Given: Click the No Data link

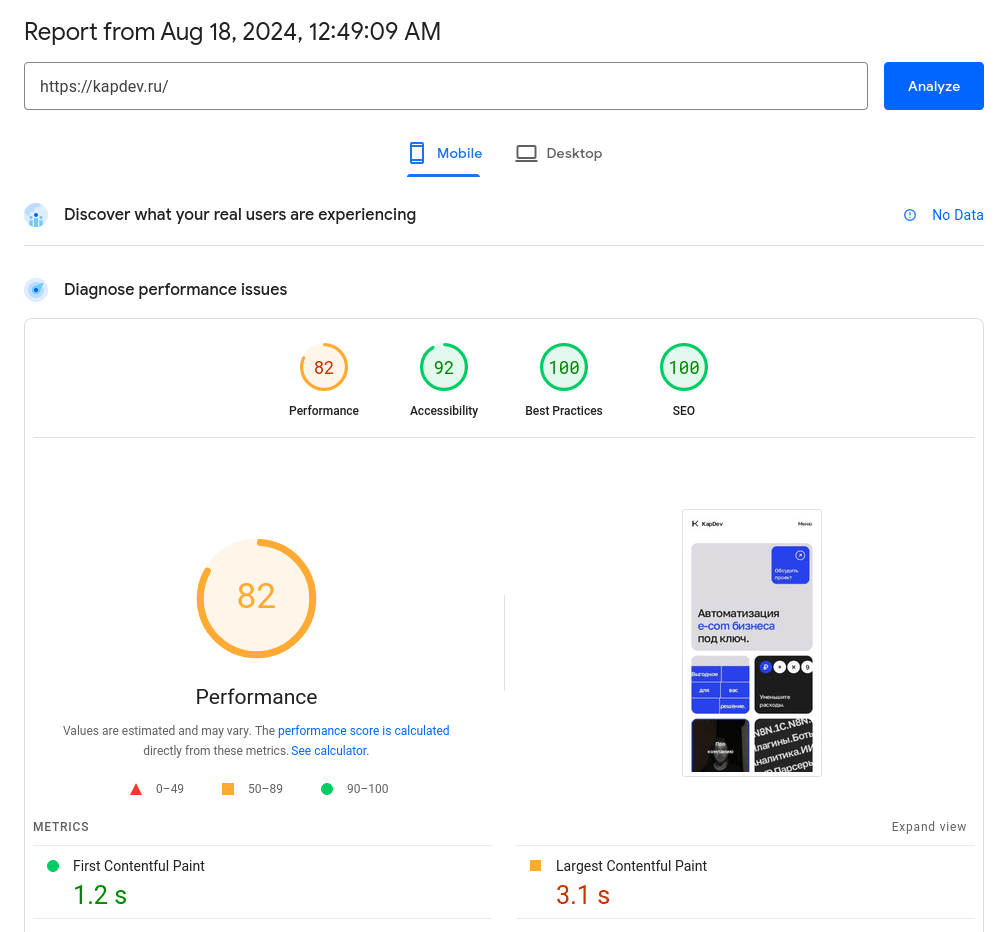Looking at the screenshot, I should [957, 215].
